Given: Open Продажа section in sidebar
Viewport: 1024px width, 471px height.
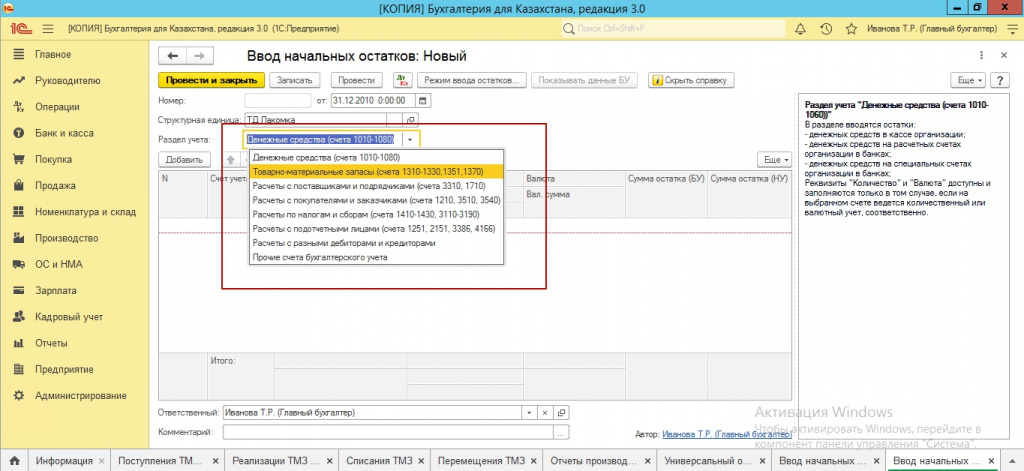Looking at the screenshot, I should click(x=55, y=186).
